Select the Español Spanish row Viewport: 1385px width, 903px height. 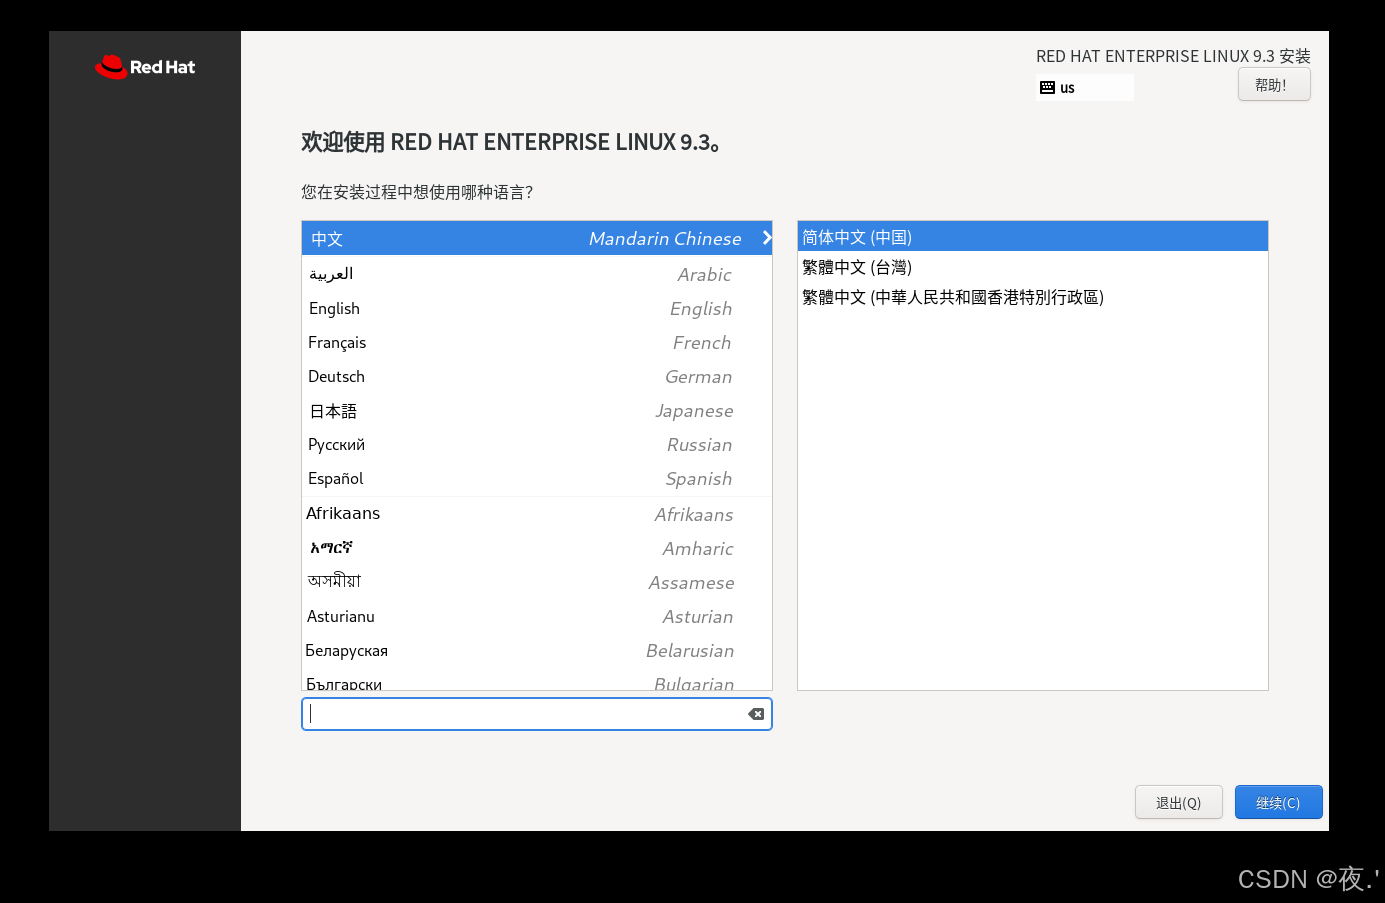click(x=537, y=478)
